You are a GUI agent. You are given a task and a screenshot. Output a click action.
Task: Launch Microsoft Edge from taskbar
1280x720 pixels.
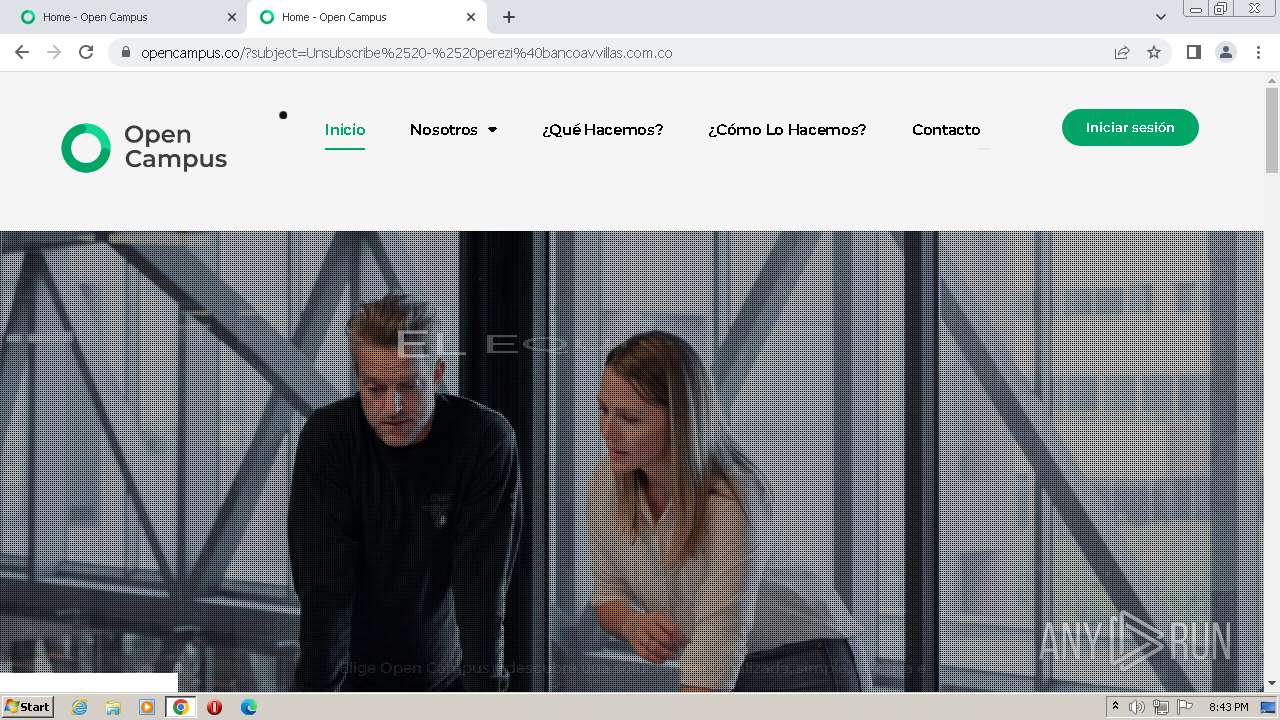(x=249, y=707)
